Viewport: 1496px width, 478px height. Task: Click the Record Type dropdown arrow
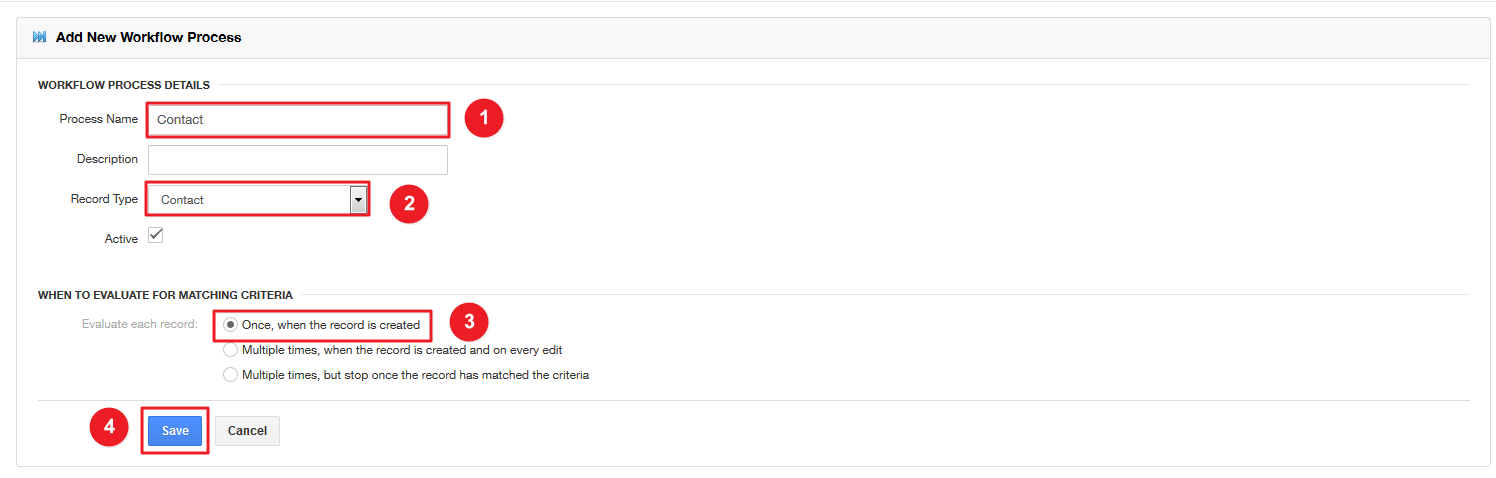pyautogui.click(x=358, y=200)
